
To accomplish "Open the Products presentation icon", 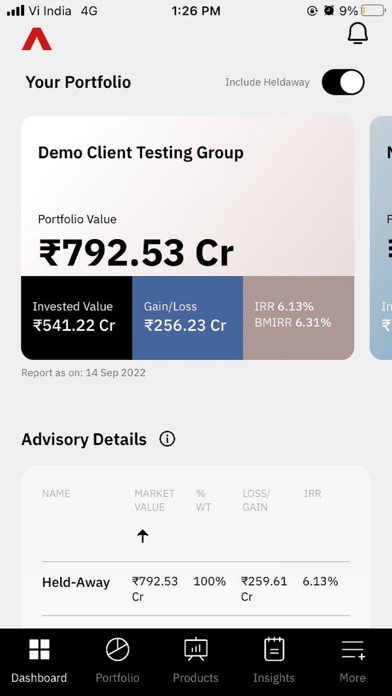I will point(196,649).
